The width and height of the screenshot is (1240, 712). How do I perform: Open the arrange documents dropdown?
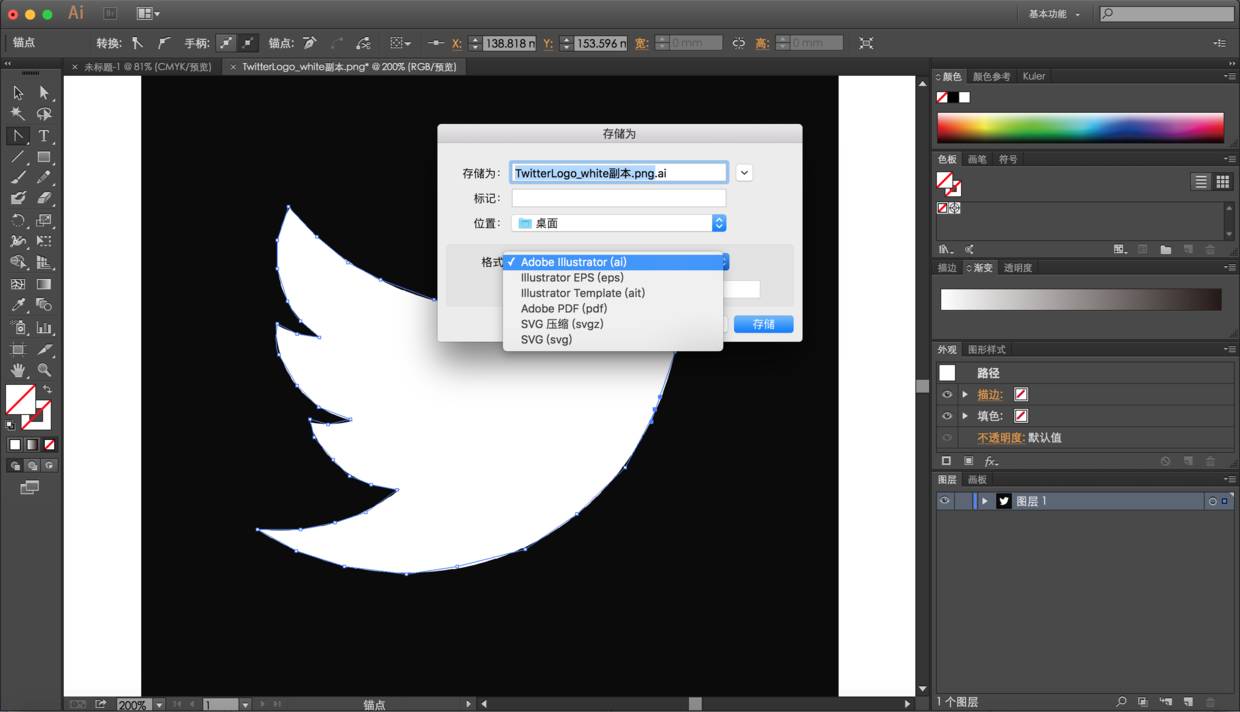tap(148, 14)
